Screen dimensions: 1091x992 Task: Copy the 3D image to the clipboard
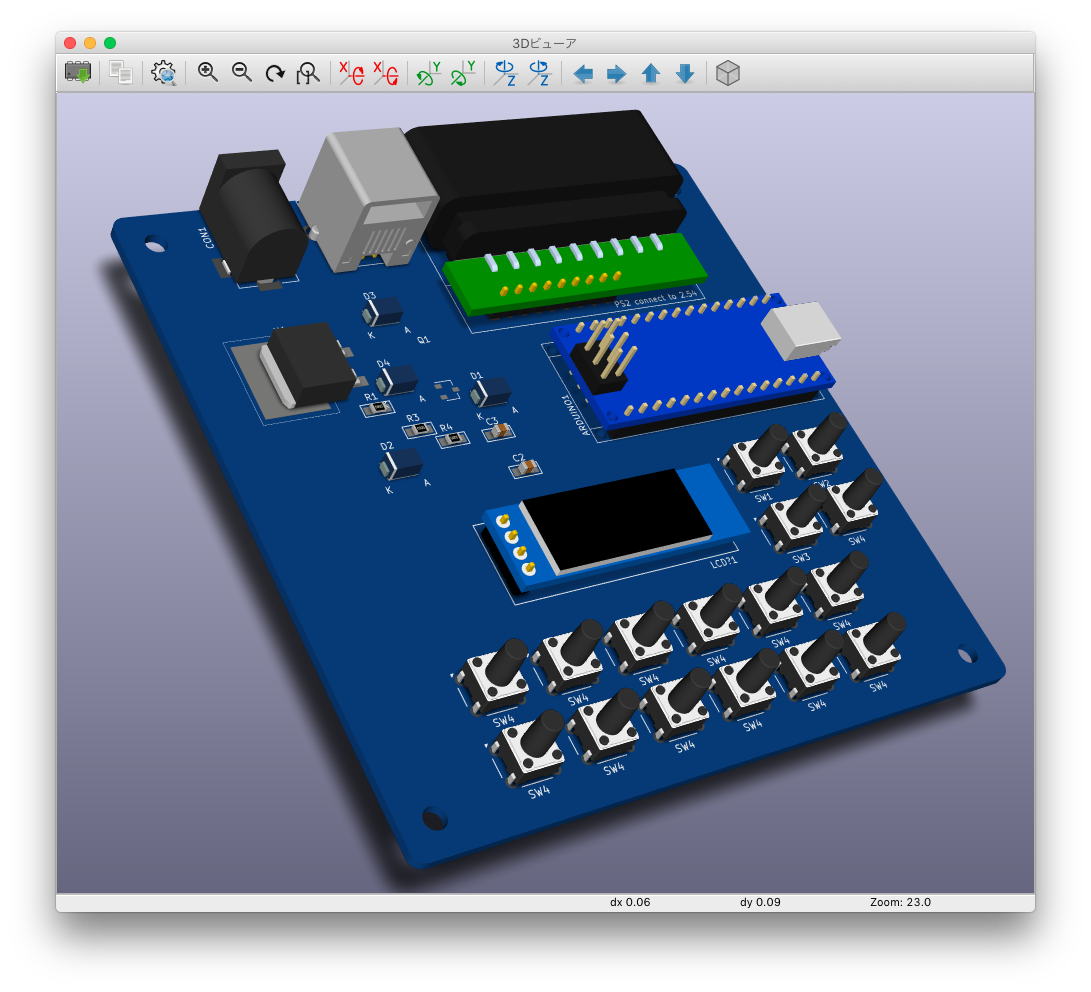pyautogui.click(x=121, y=72)
